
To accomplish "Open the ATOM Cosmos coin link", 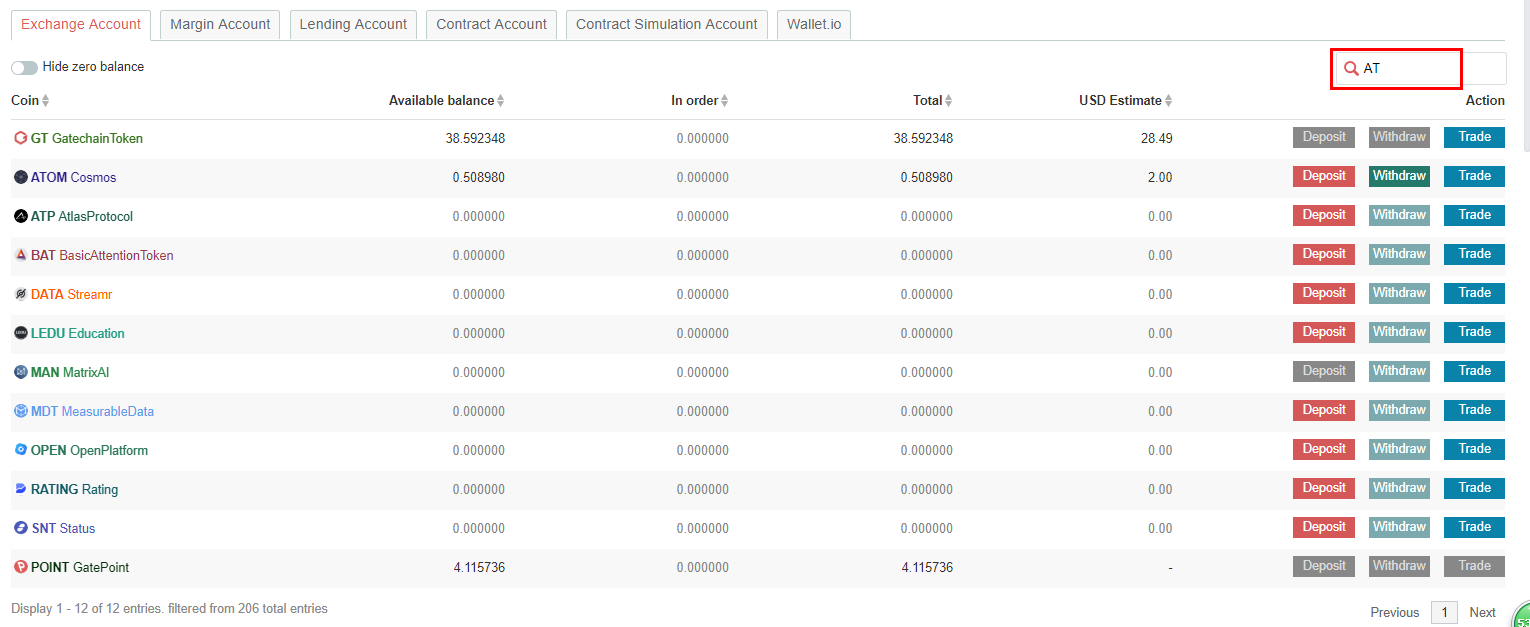I will point(74,177).
